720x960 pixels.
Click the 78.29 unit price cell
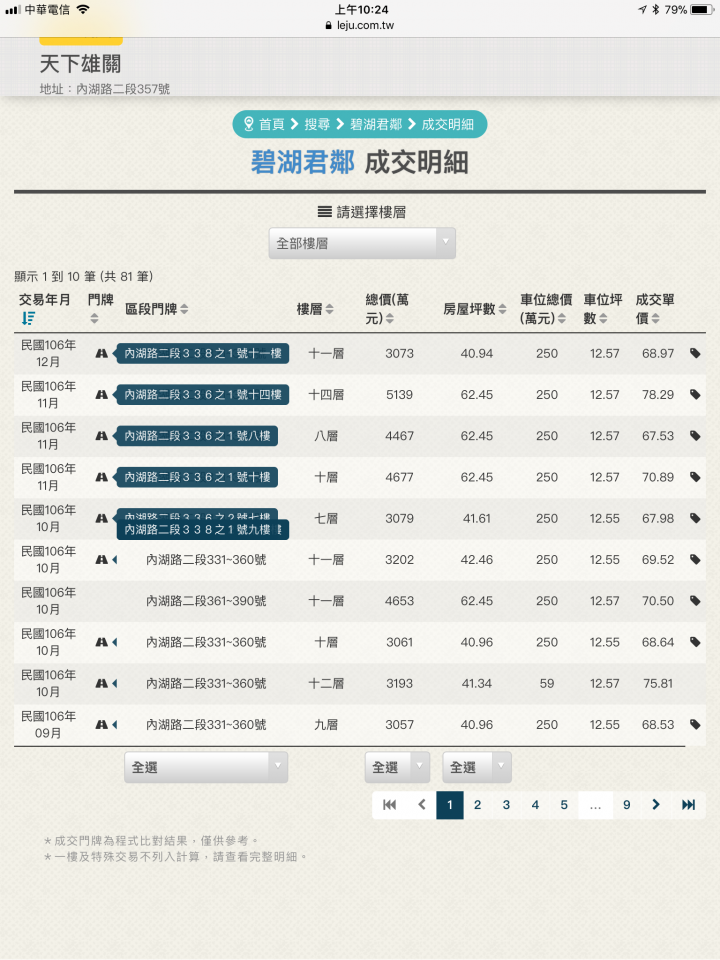coord(658,394)
